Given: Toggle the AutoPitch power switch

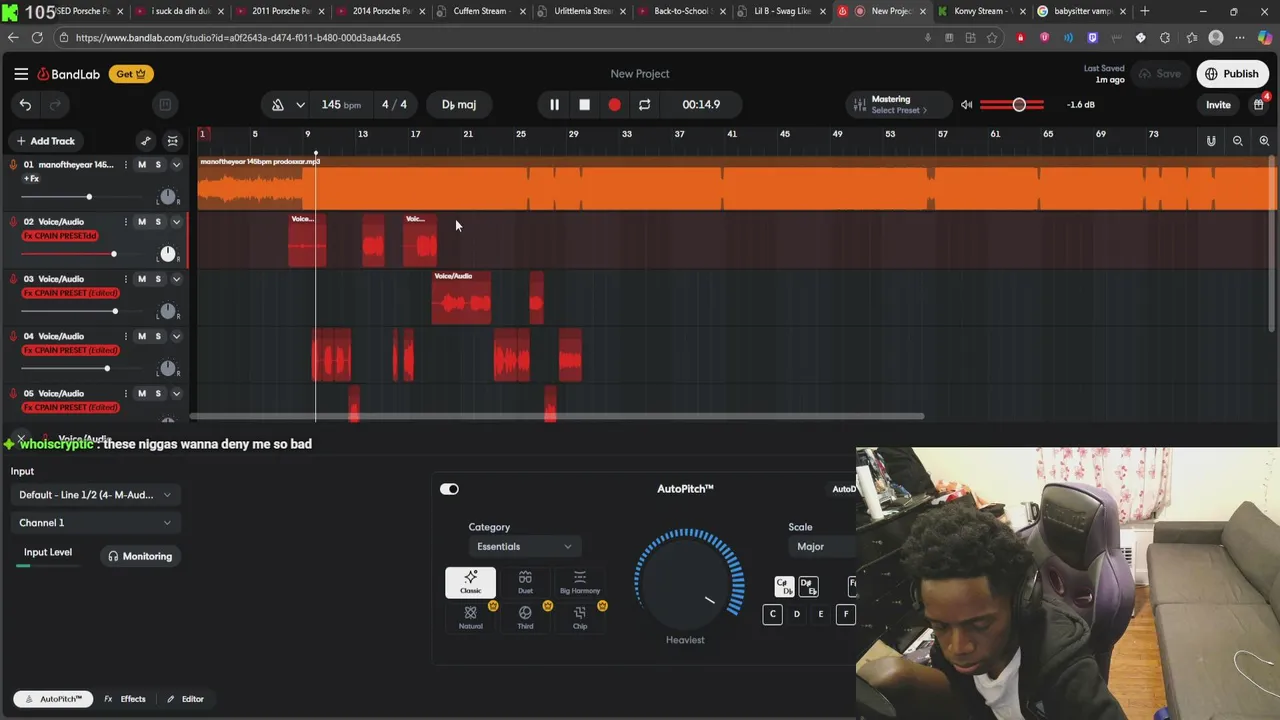Looking at the screenshot, I should [449, 489].
